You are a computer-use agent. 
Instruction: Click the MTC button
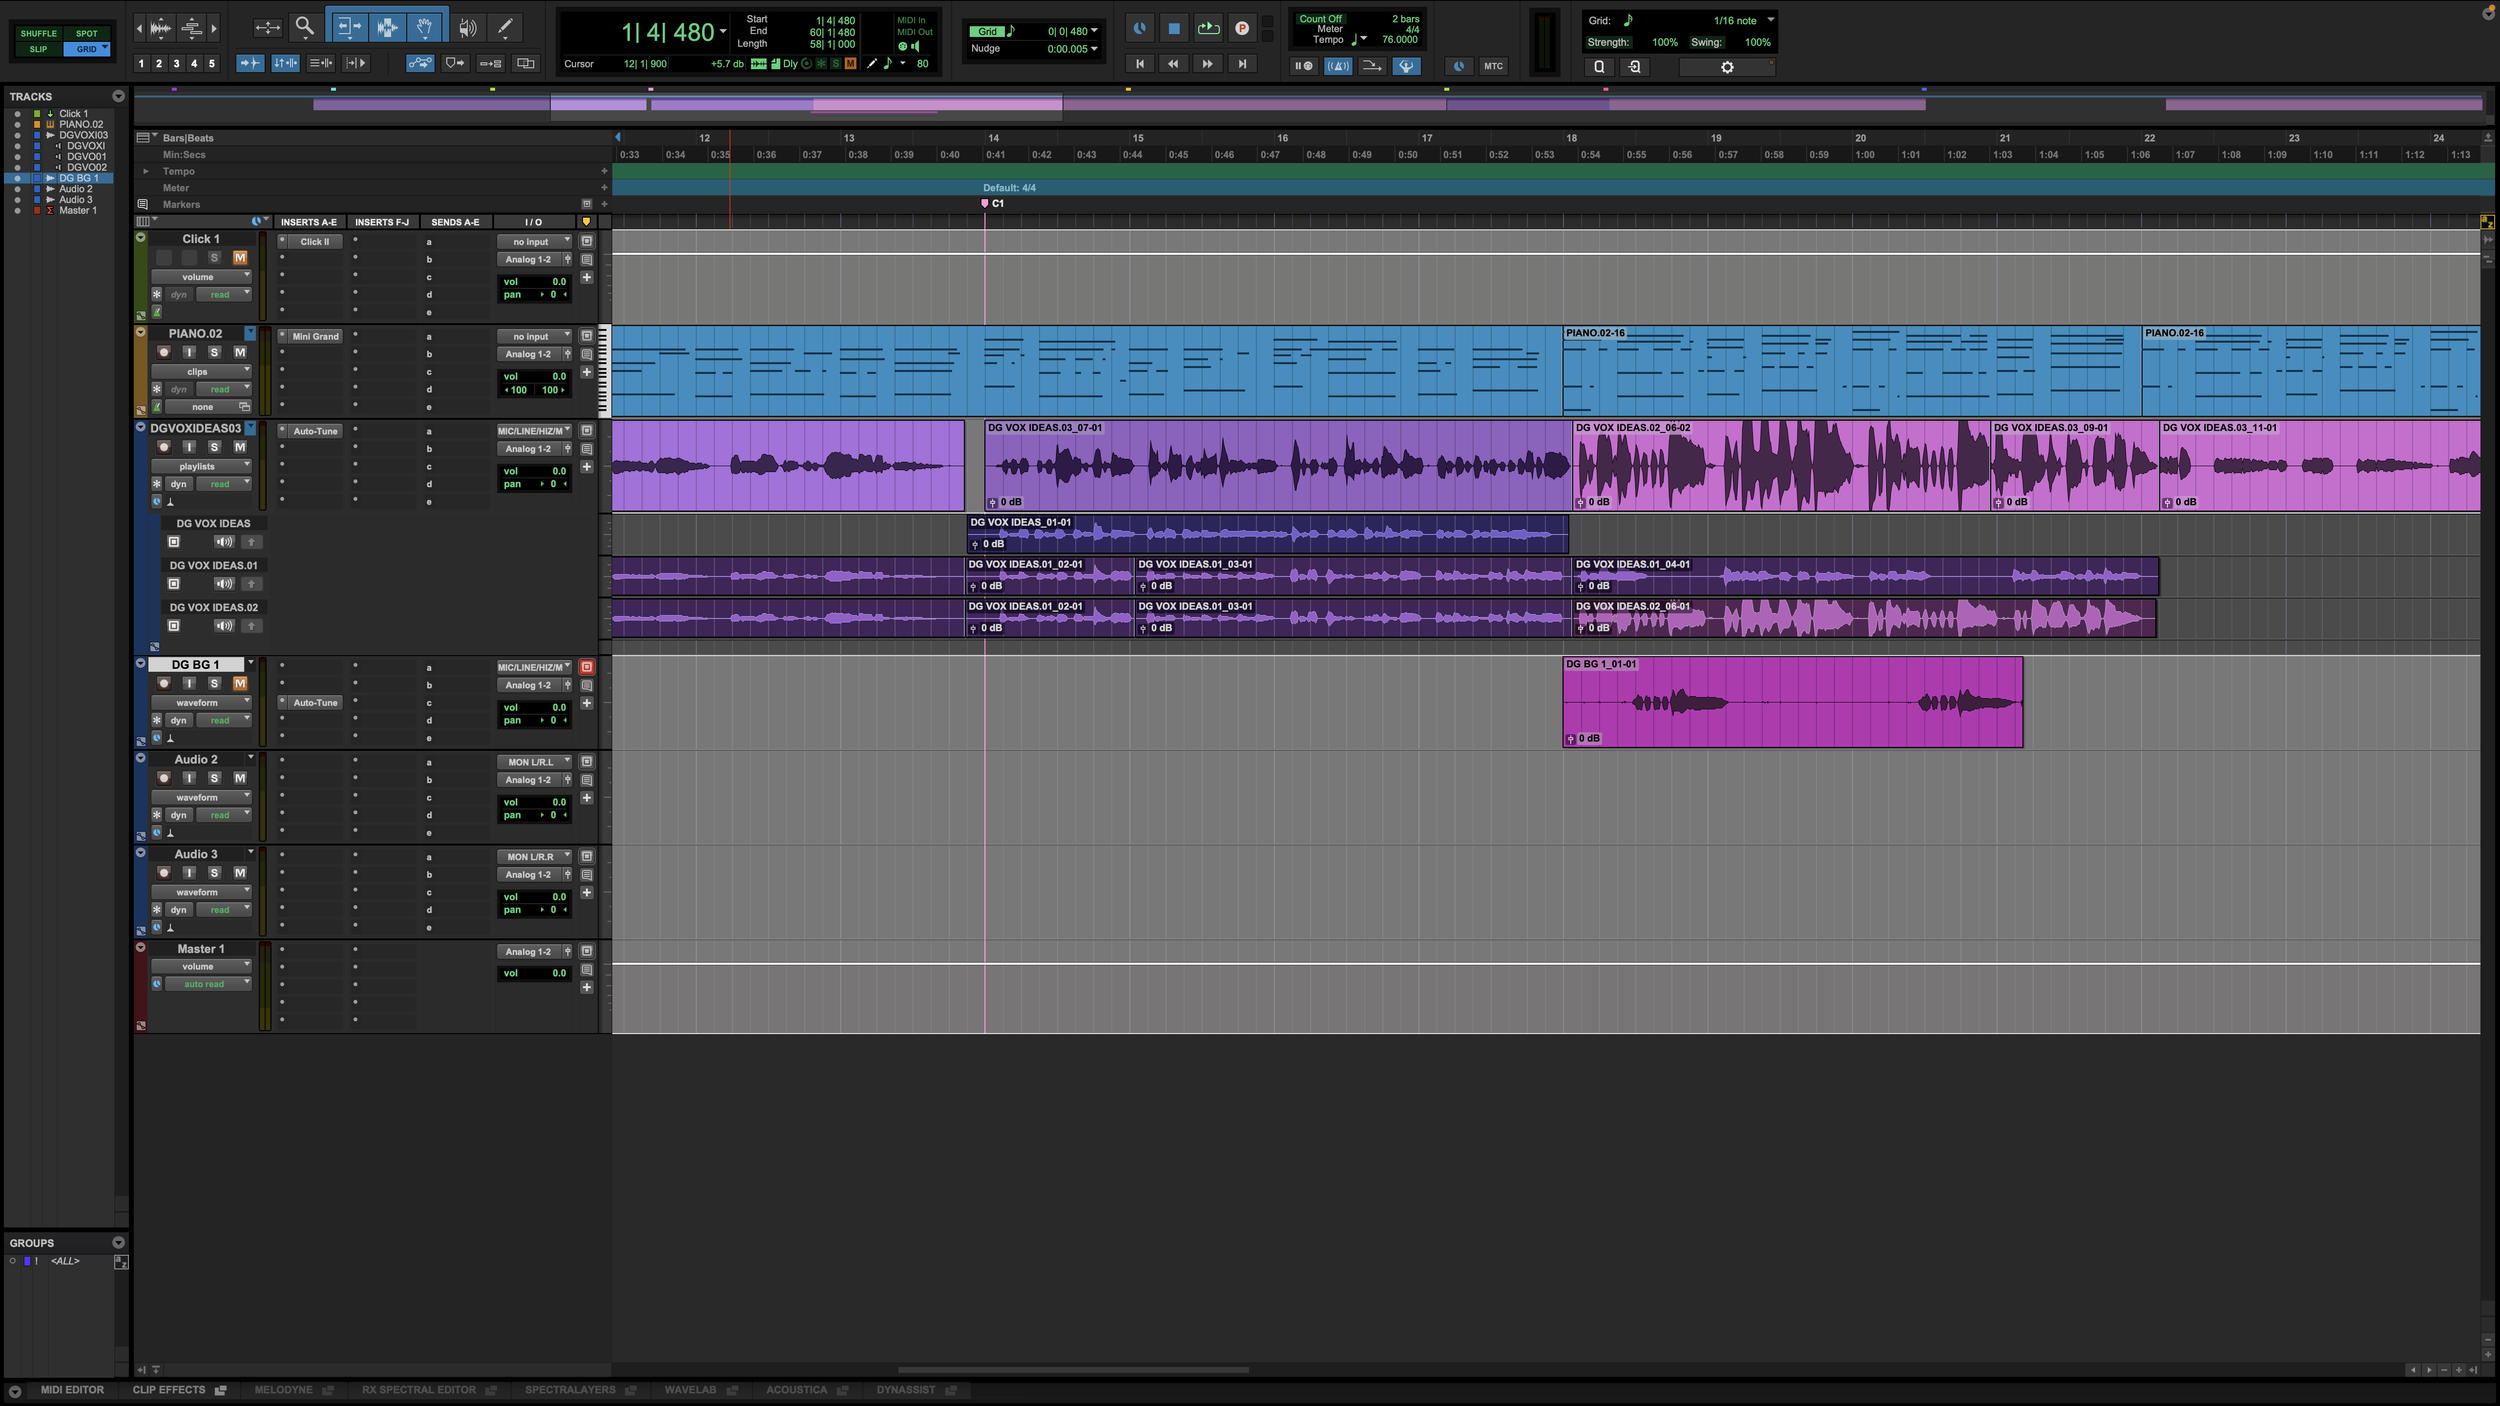tap(1493, 66)
